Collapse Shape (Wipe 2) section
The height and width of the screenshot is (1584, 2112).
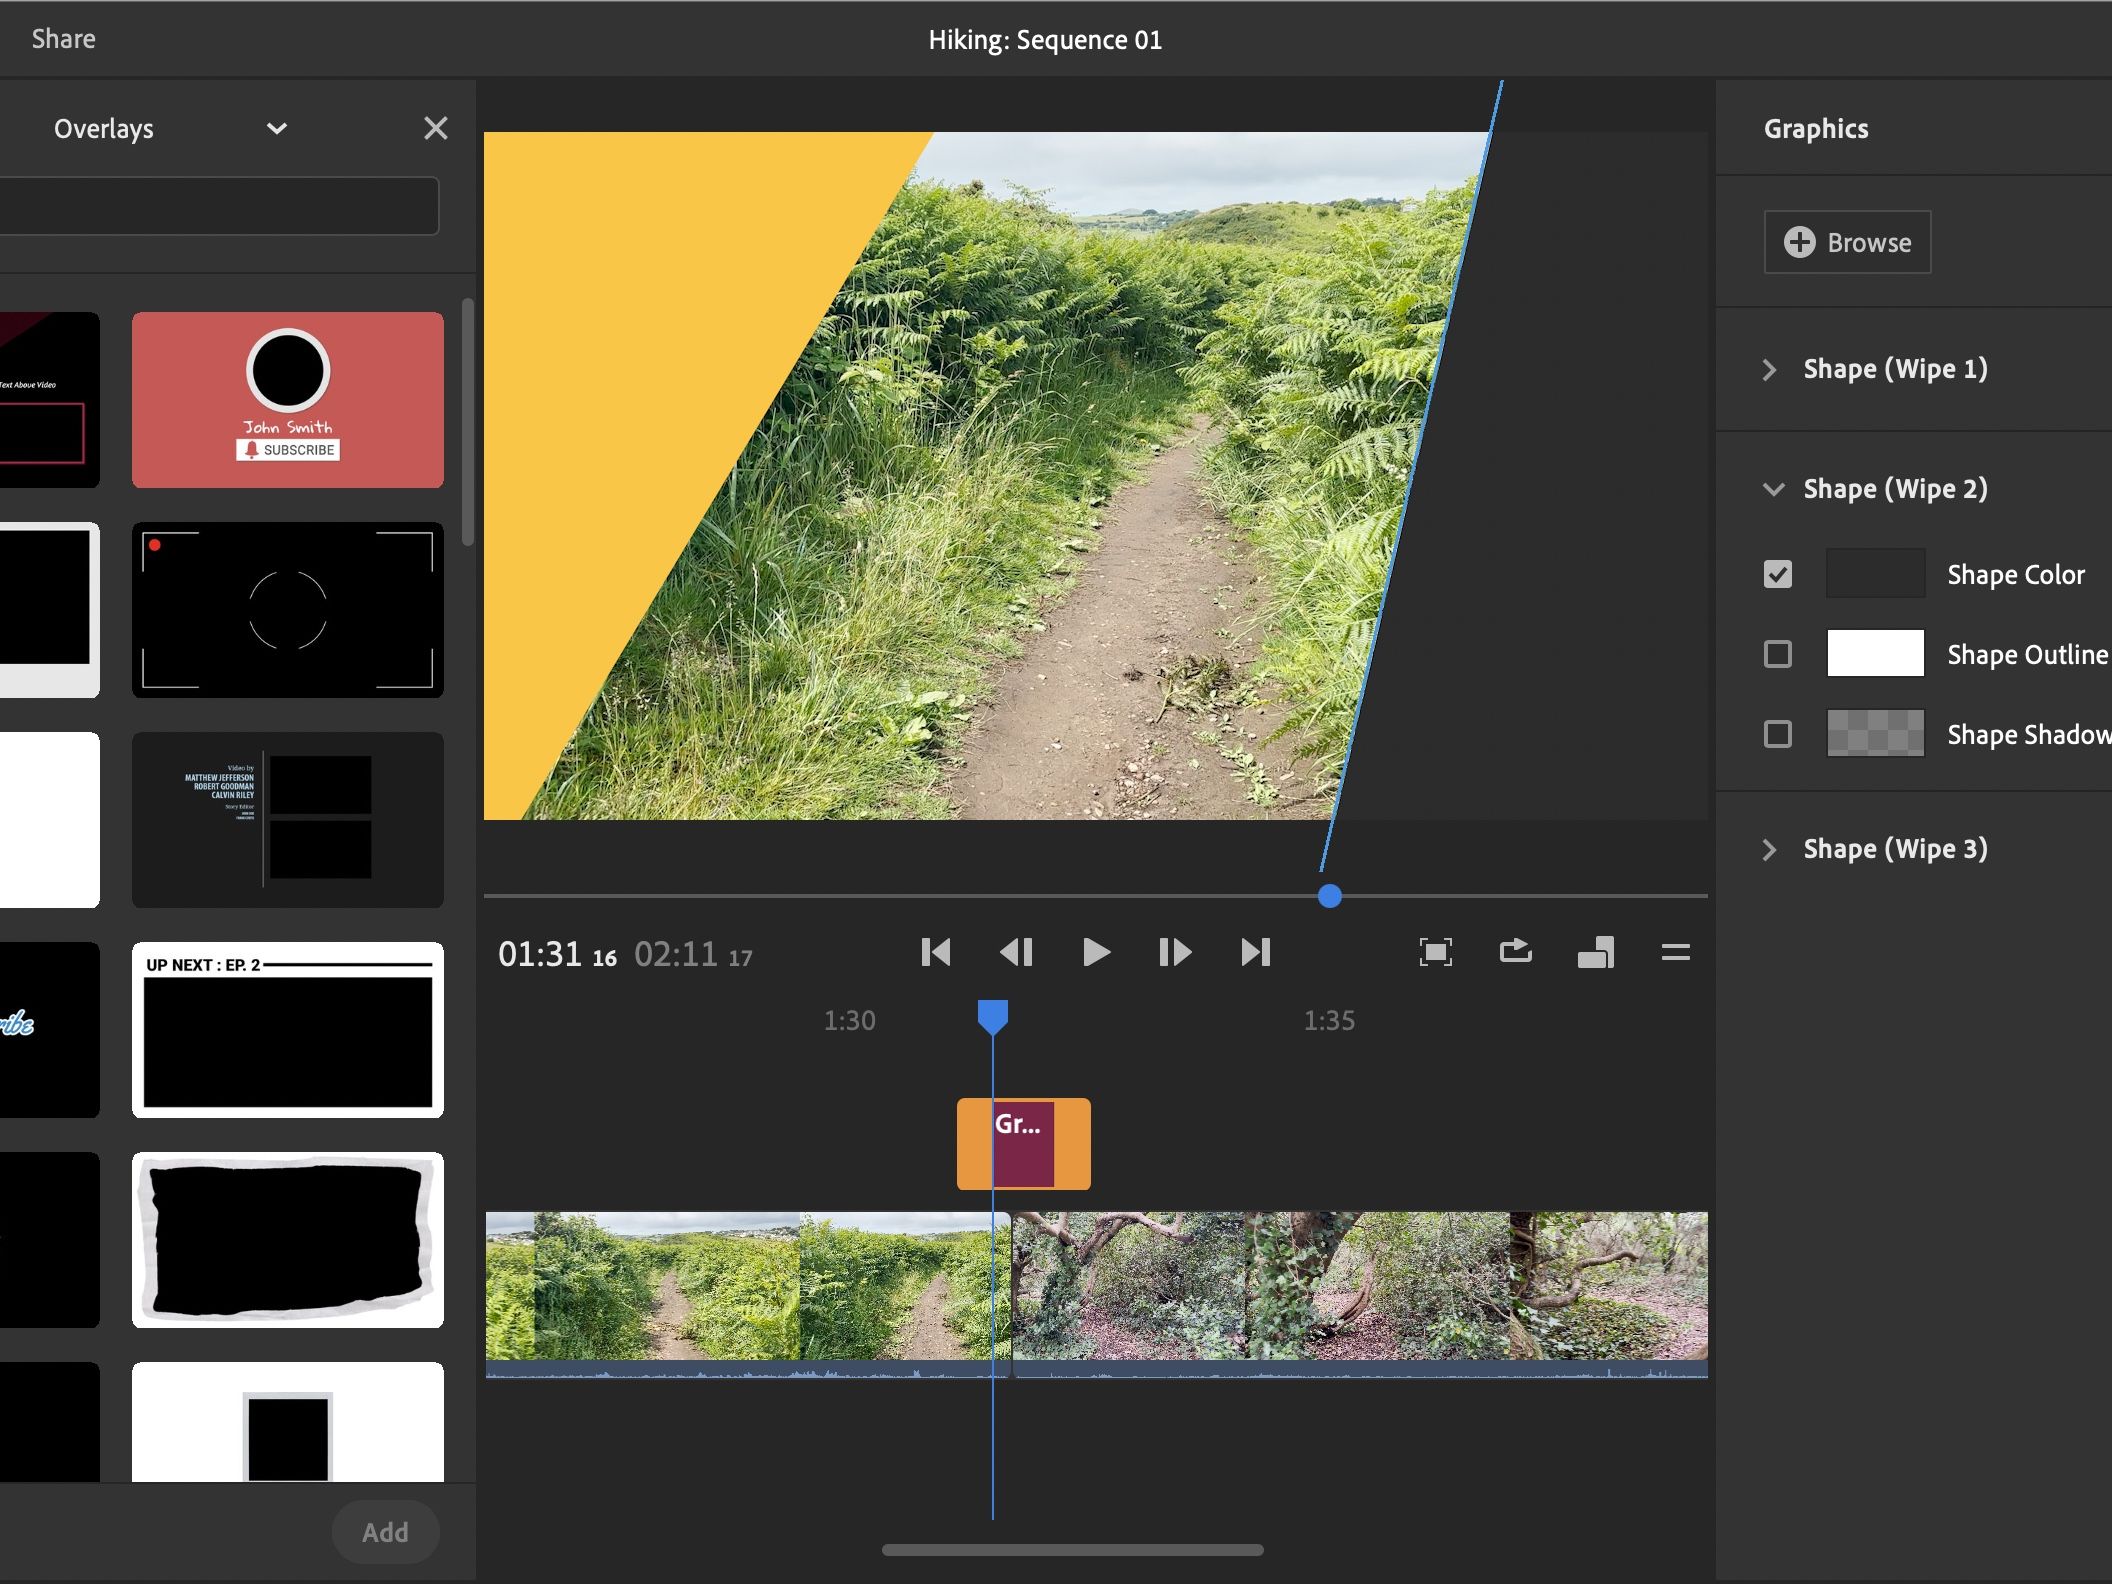pyautogui.click(x=1773, y=489)
